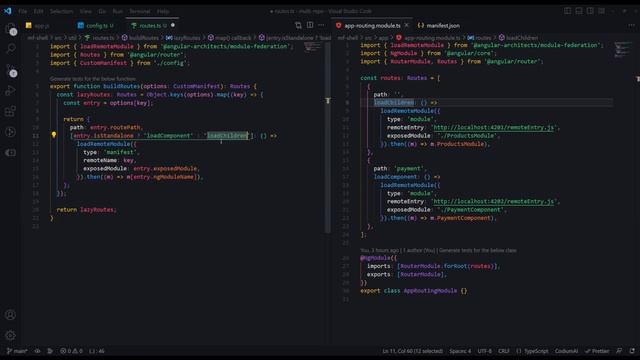Open More Actions for left editor group

(x=322, y=25)
